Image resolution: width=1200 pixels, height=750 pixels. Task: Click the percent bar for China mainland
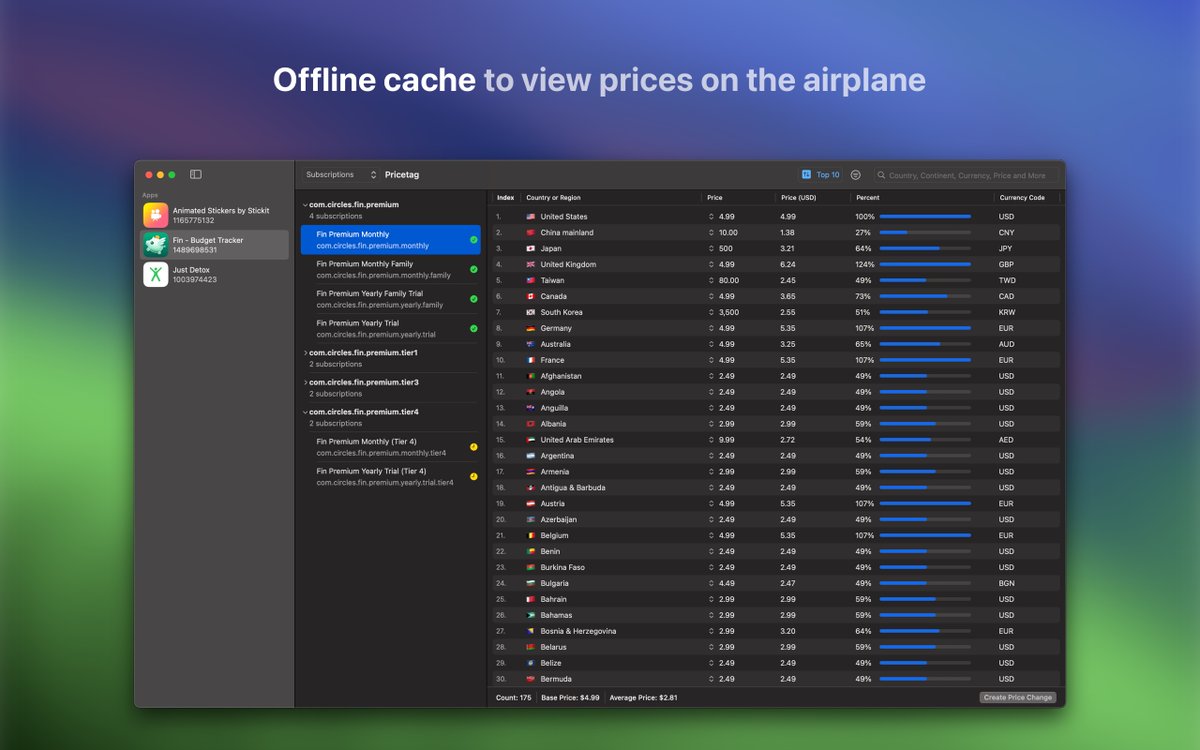click(x=925, y=232)
